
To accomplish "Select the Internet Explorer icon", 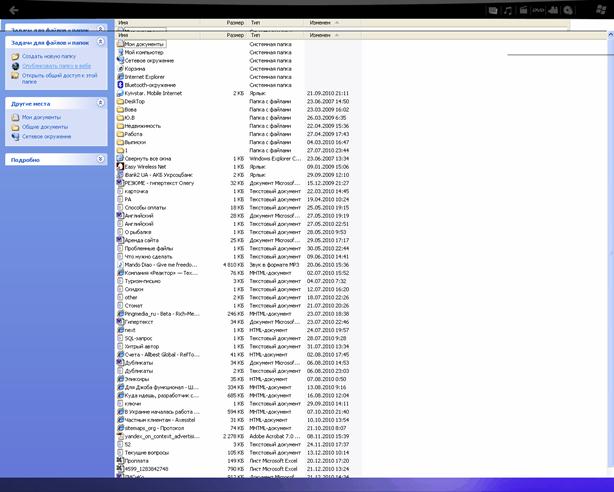I will tap(120, 77).
